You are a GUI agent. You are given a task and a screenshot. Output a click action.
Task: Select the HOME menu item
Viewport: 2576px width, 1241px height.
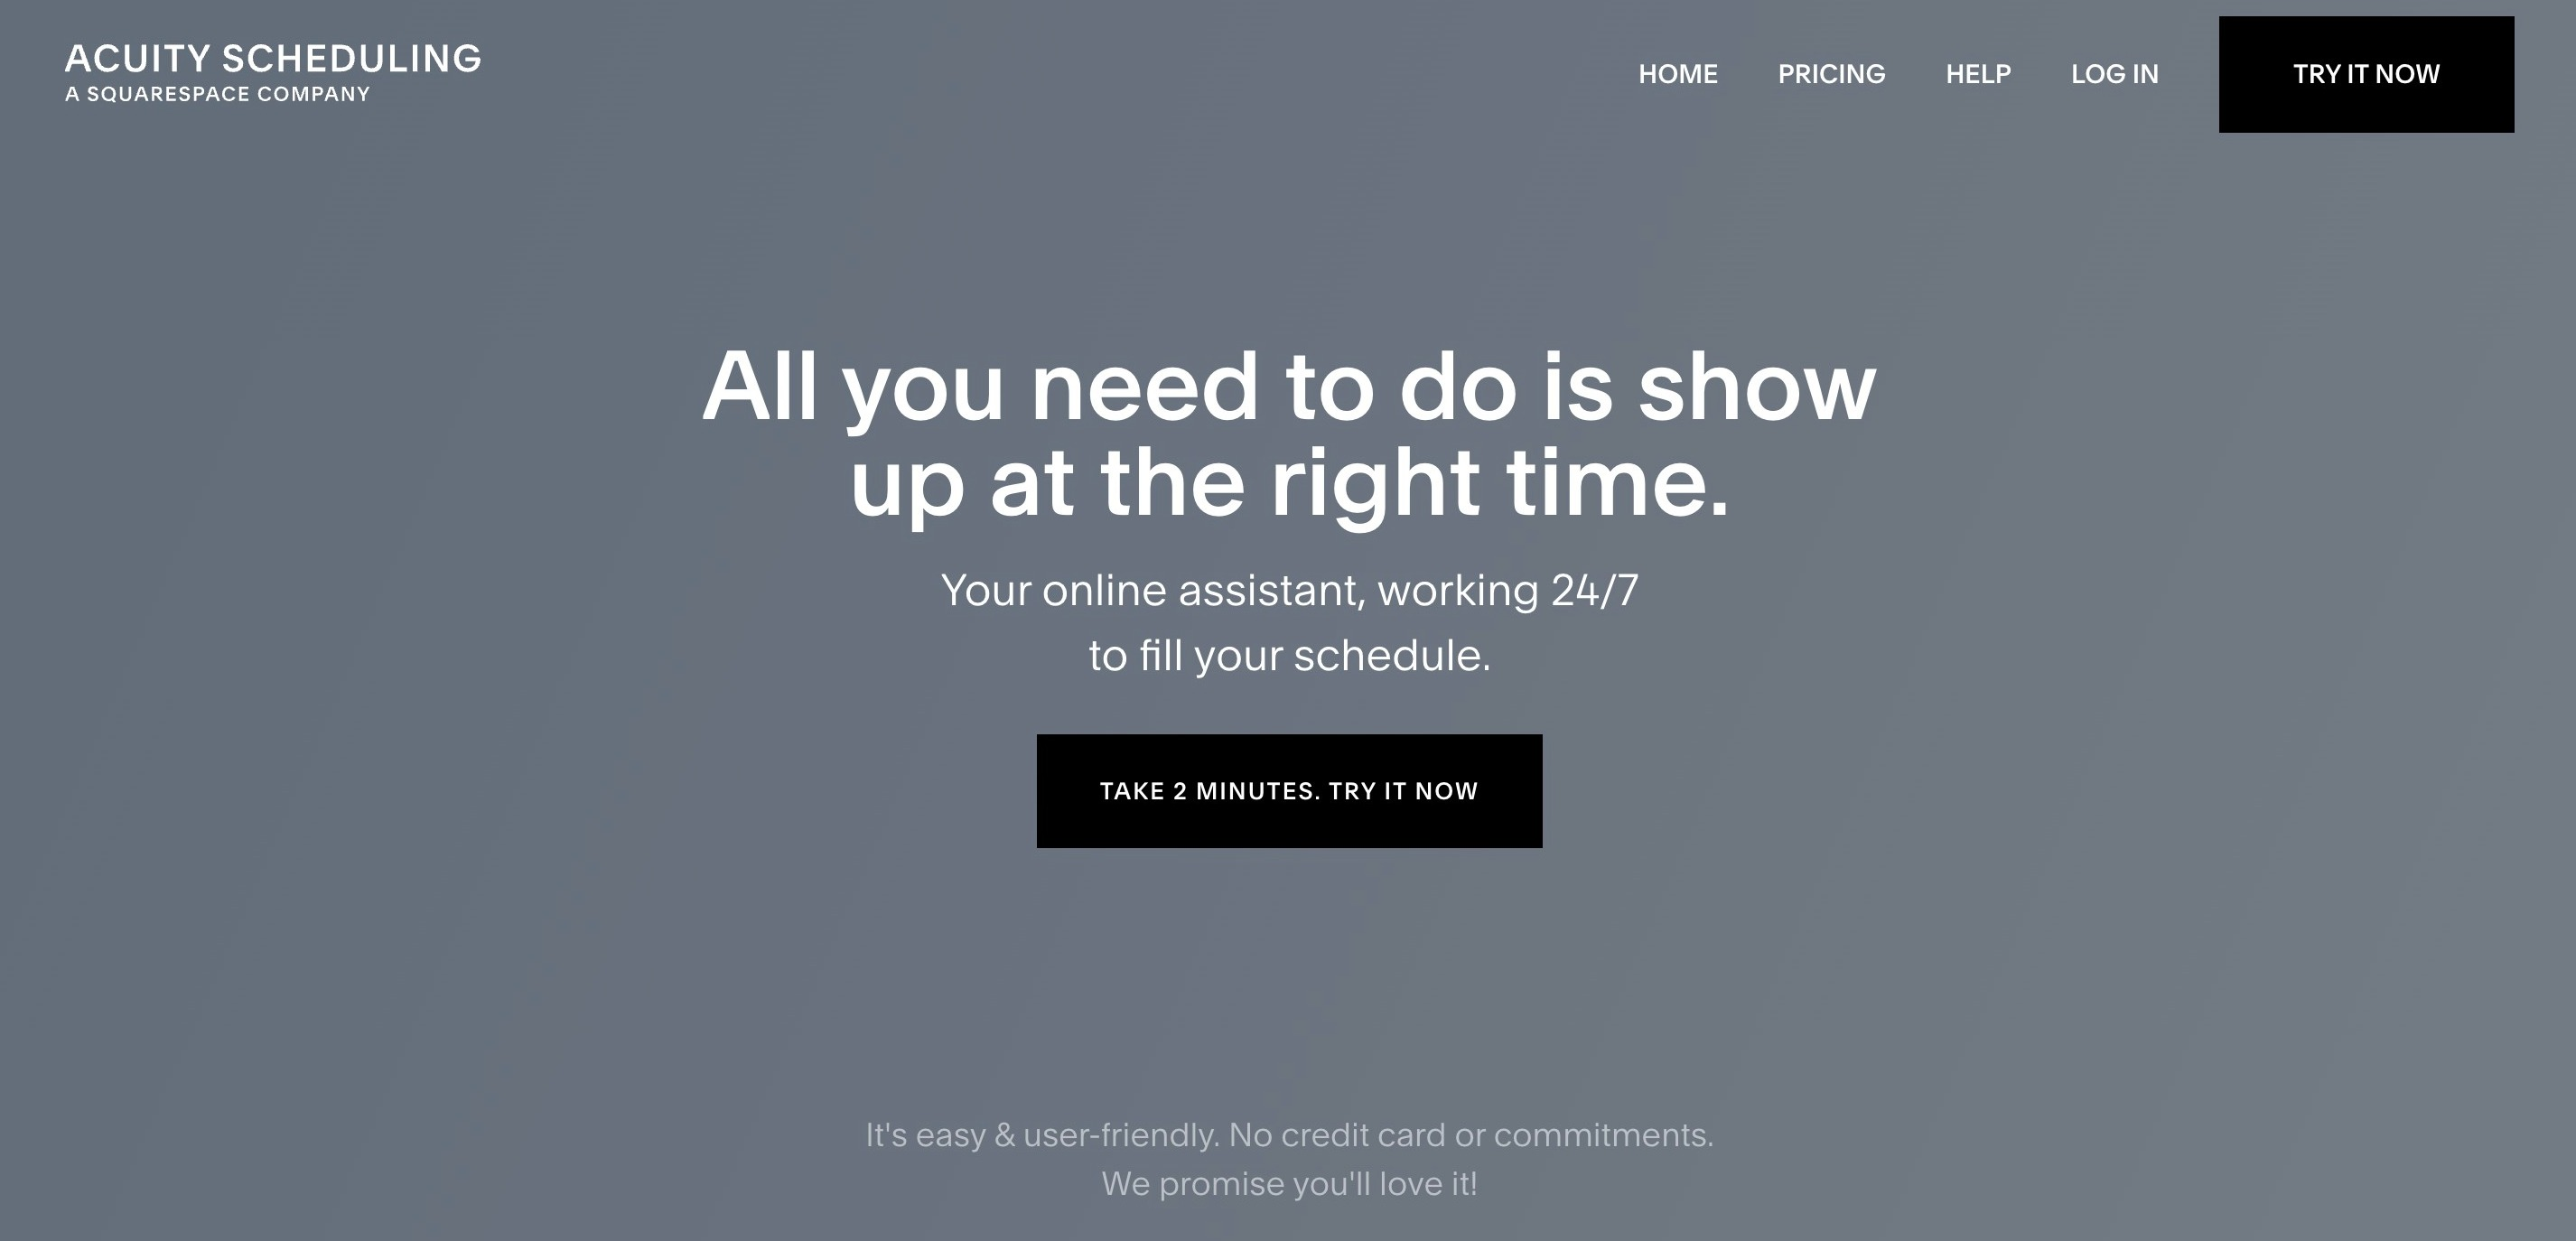(x=1679, y=74)
